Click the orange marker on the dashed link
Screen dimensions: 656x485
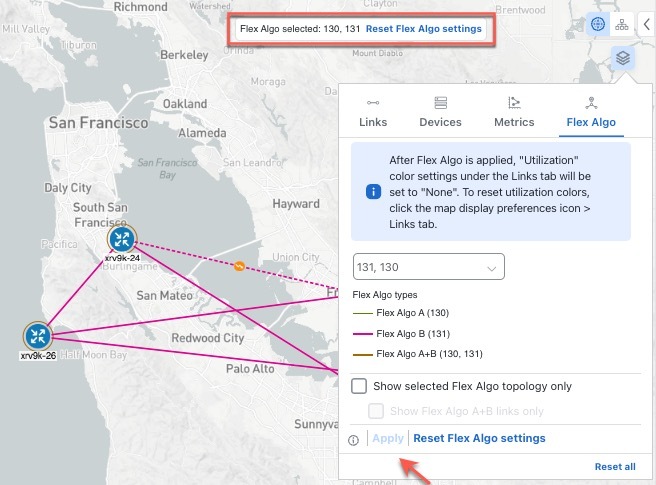click(x=239, y=266)
